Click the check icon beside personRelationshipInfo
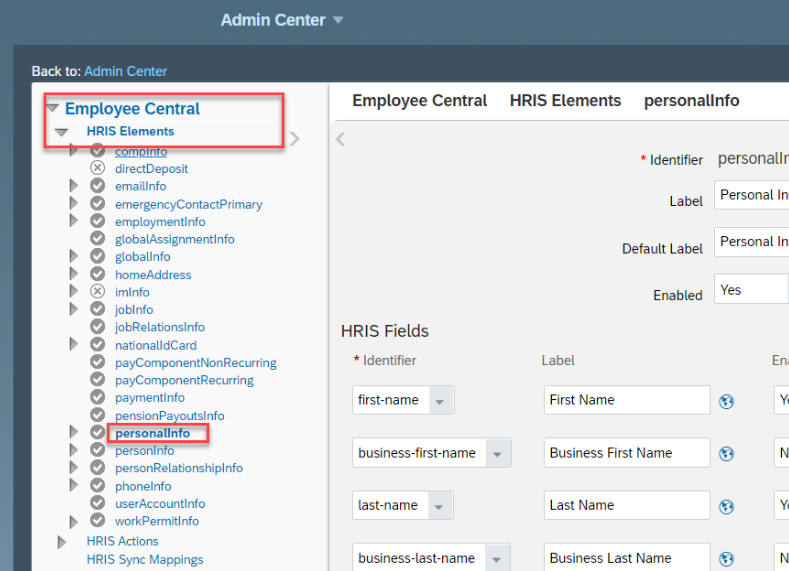The image size is (789, 571). point(98,467)
